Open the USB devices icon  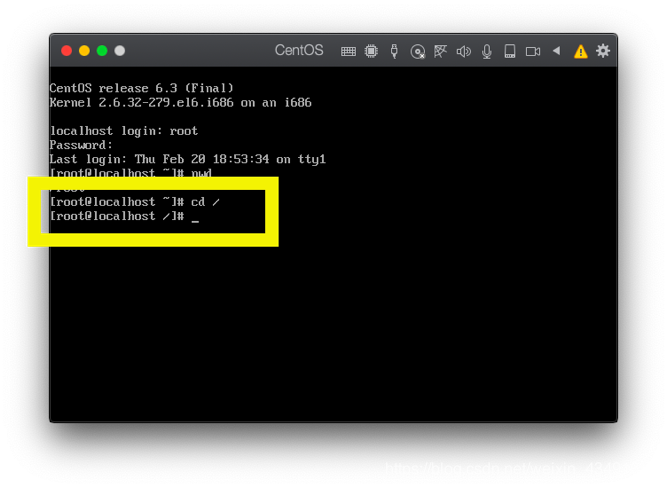394,51
